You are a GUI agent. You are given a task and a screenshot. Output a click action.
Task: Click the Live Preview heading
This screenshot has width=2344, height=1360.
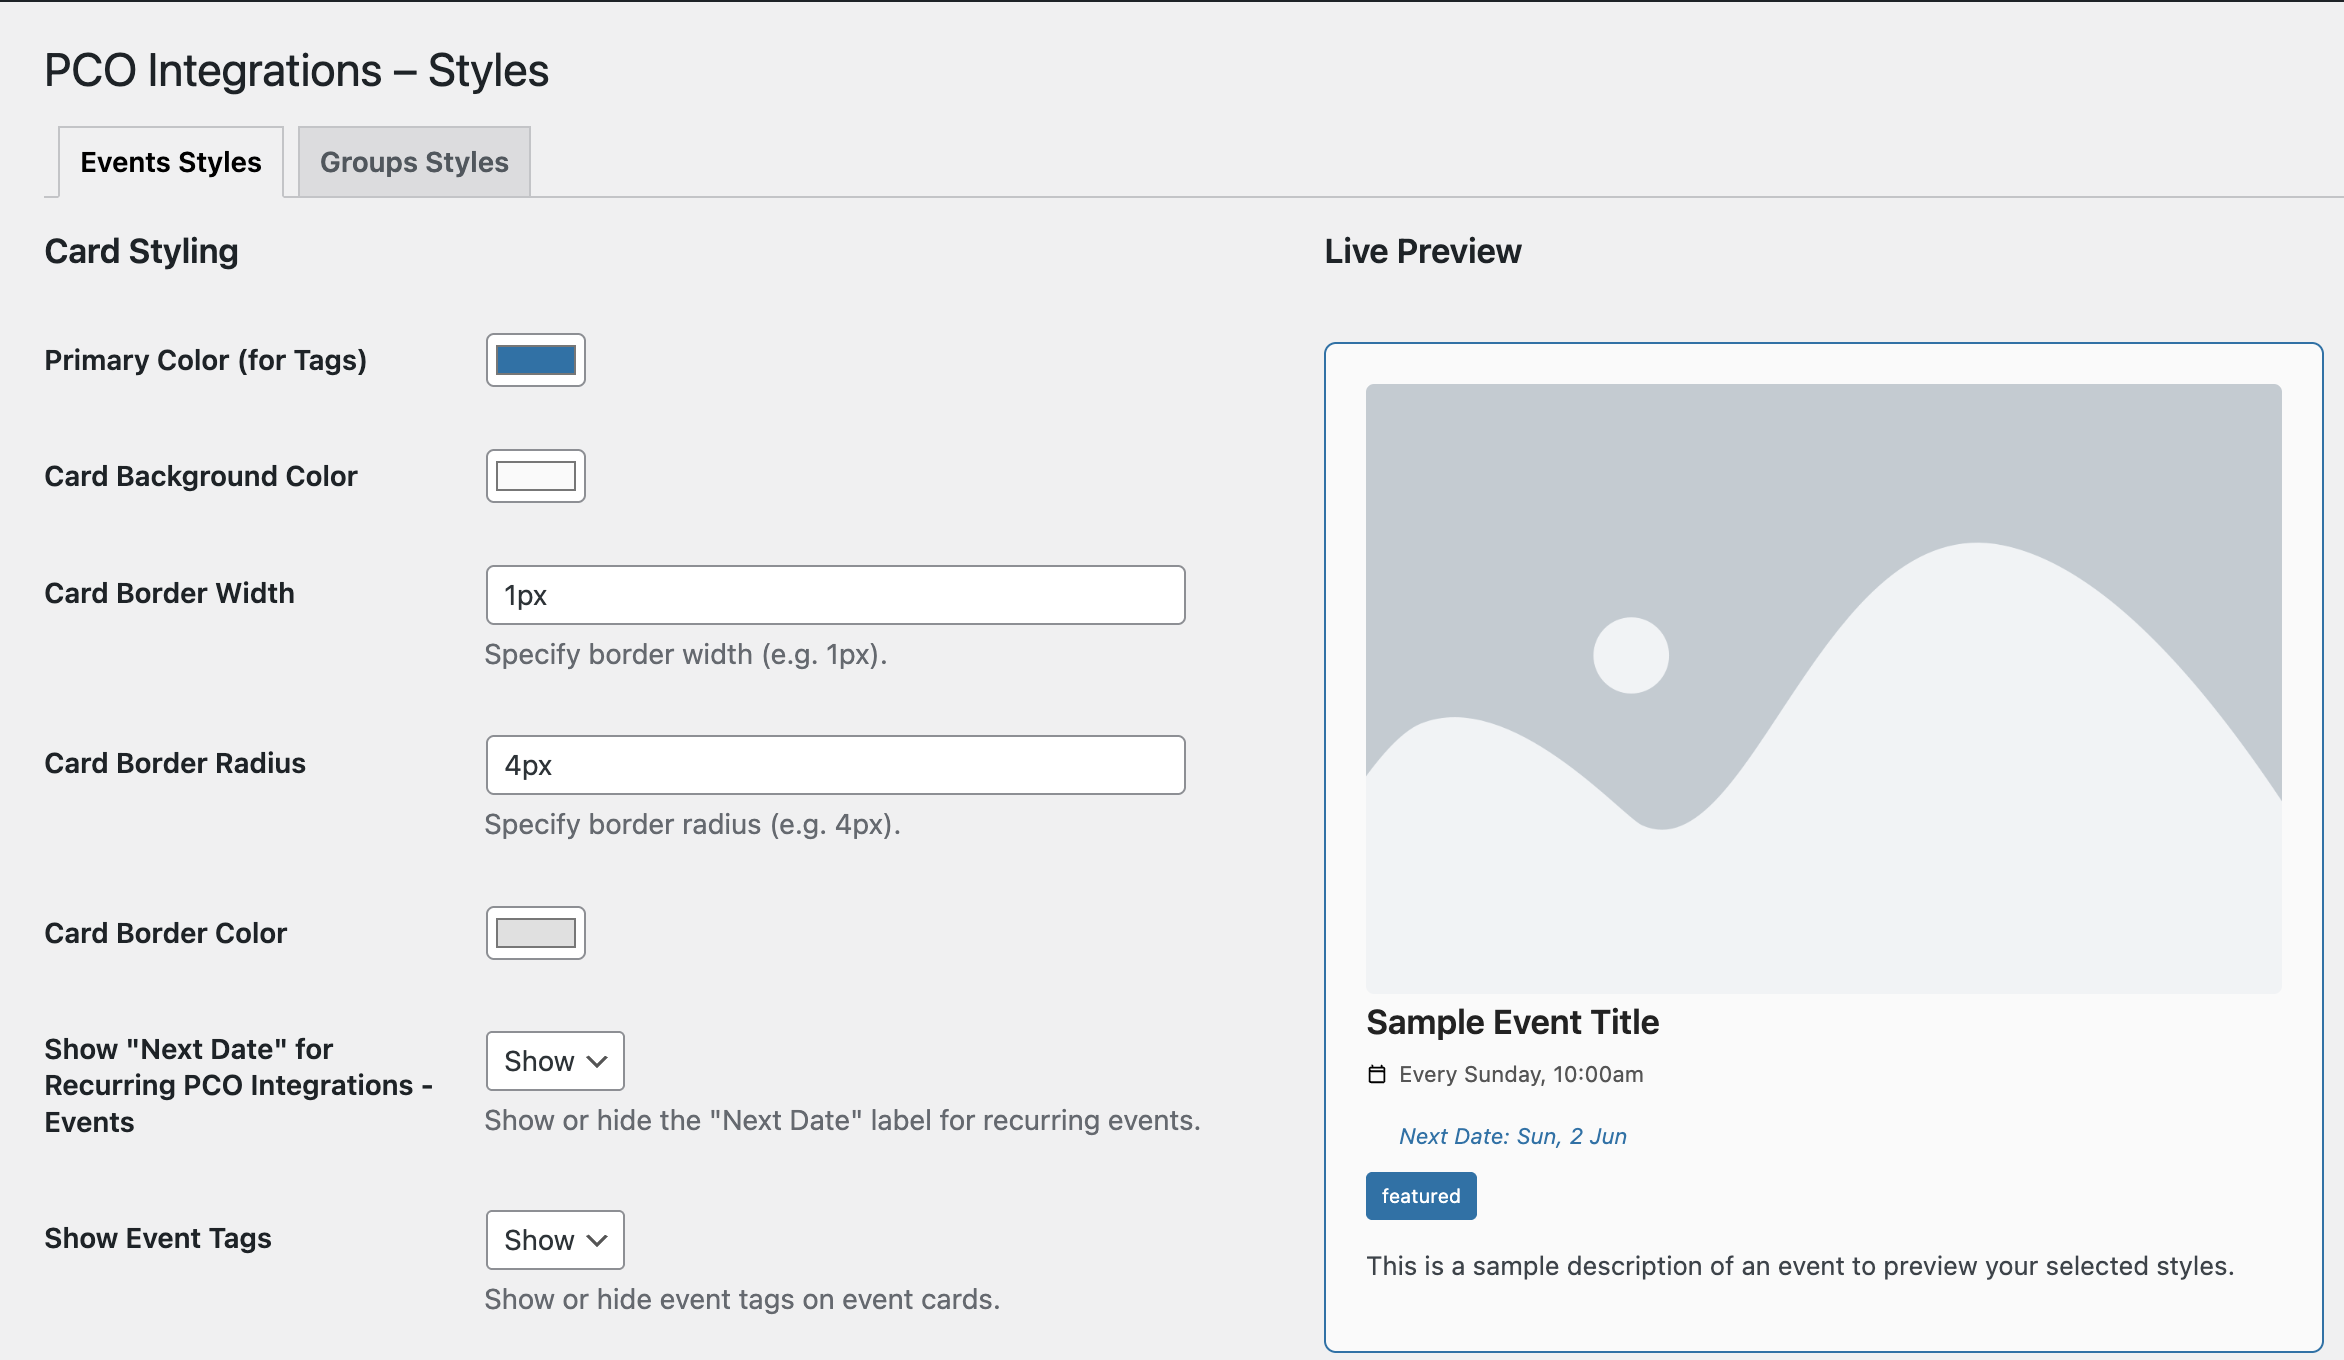point(1423,251)
